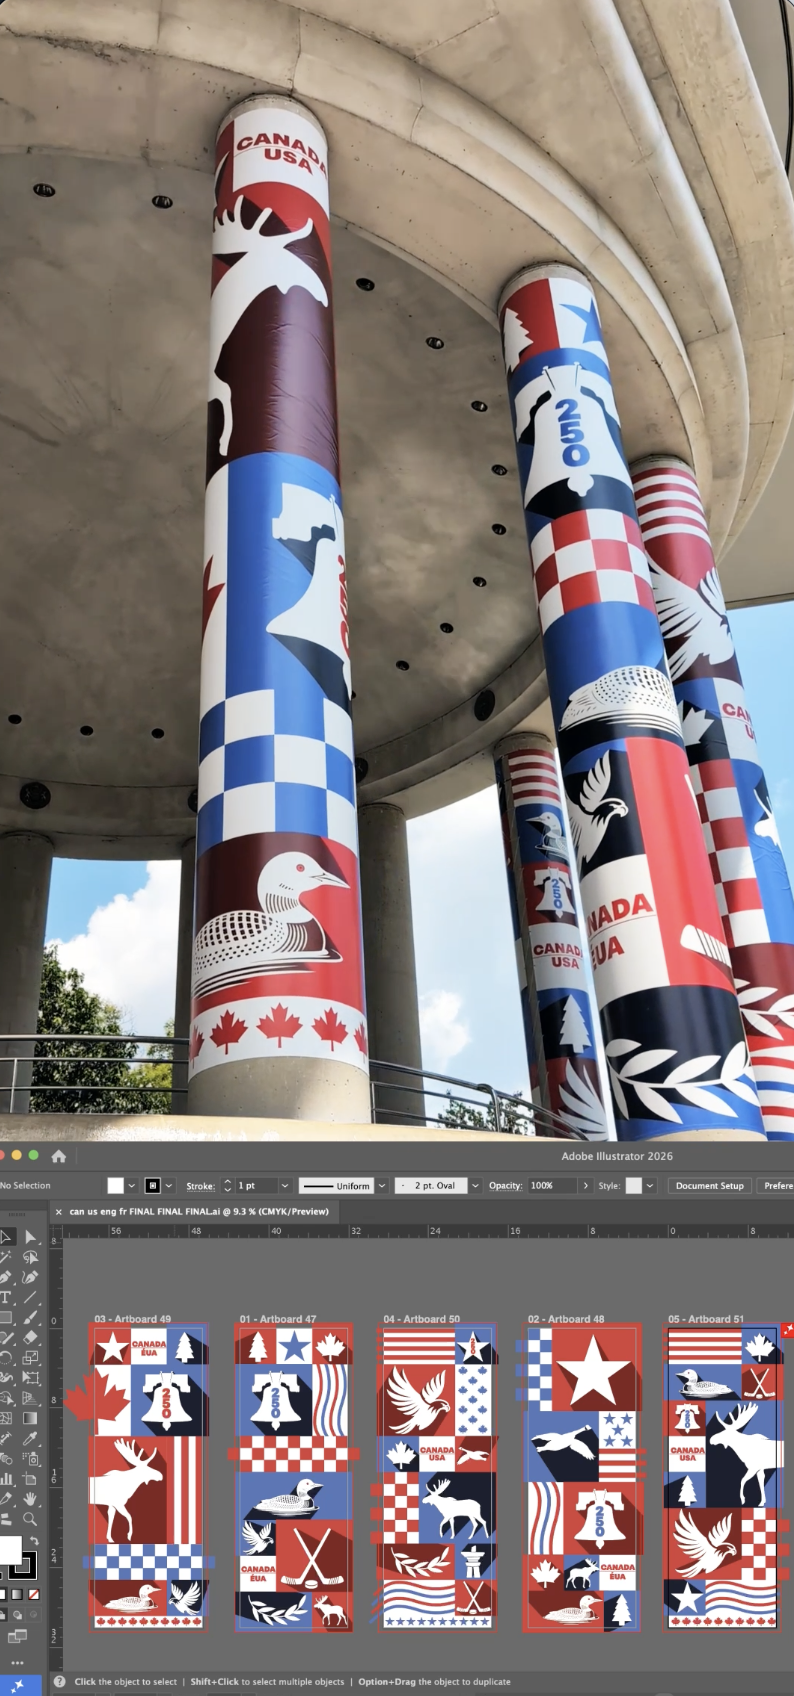This screenshot has height=1696, width=794.
Task: Select the Zoom tool
Action: tap(30, 1519)
